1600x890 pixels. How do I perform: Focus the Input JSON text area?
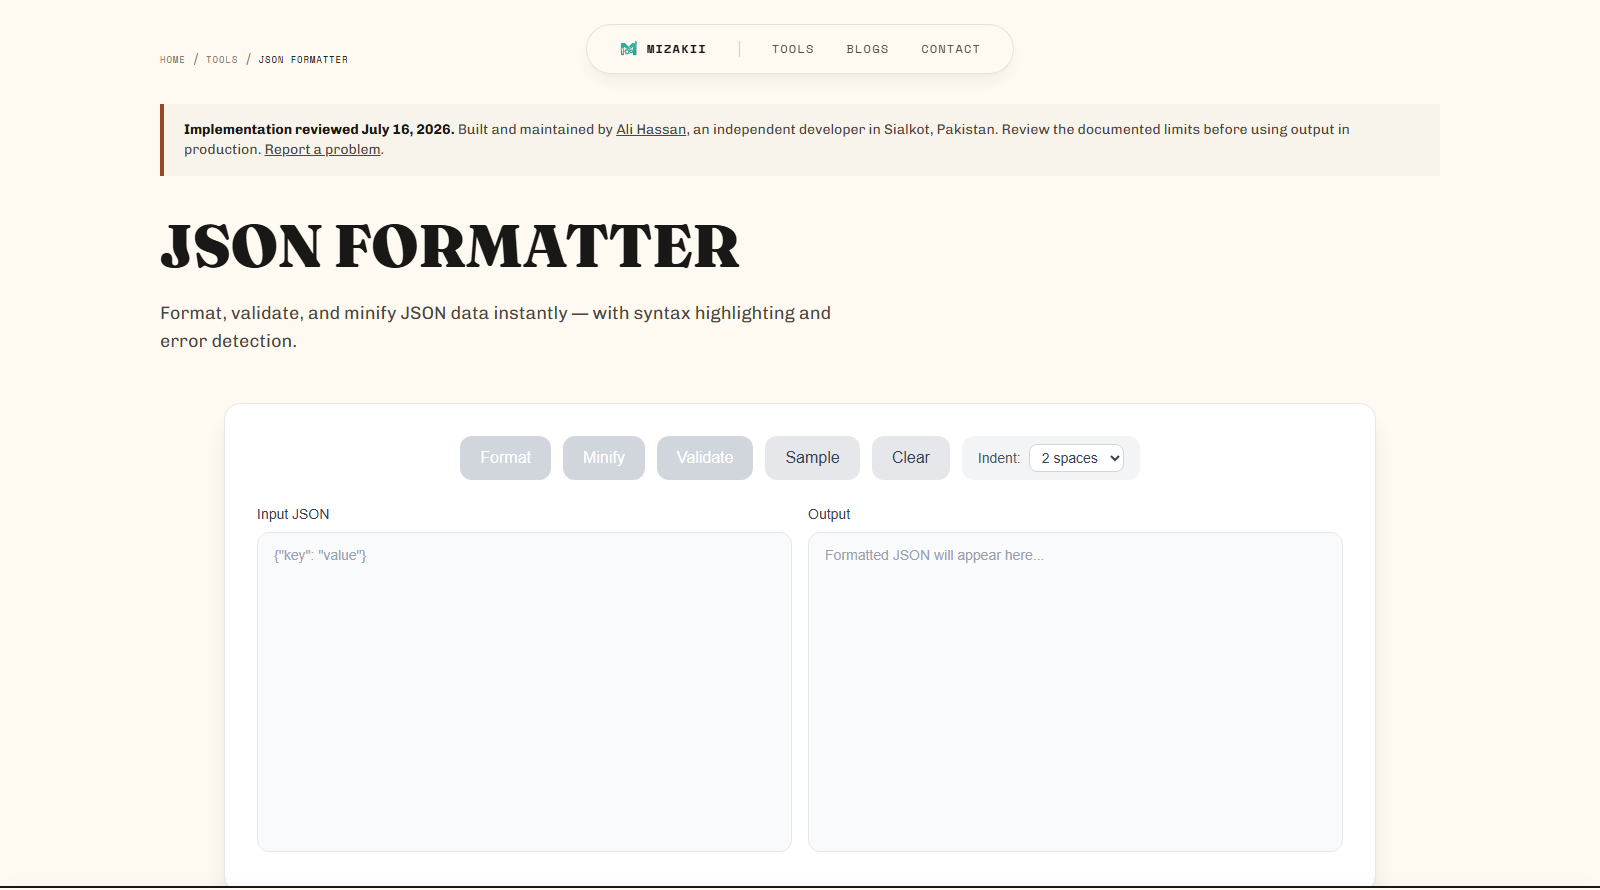coord(524,692)
